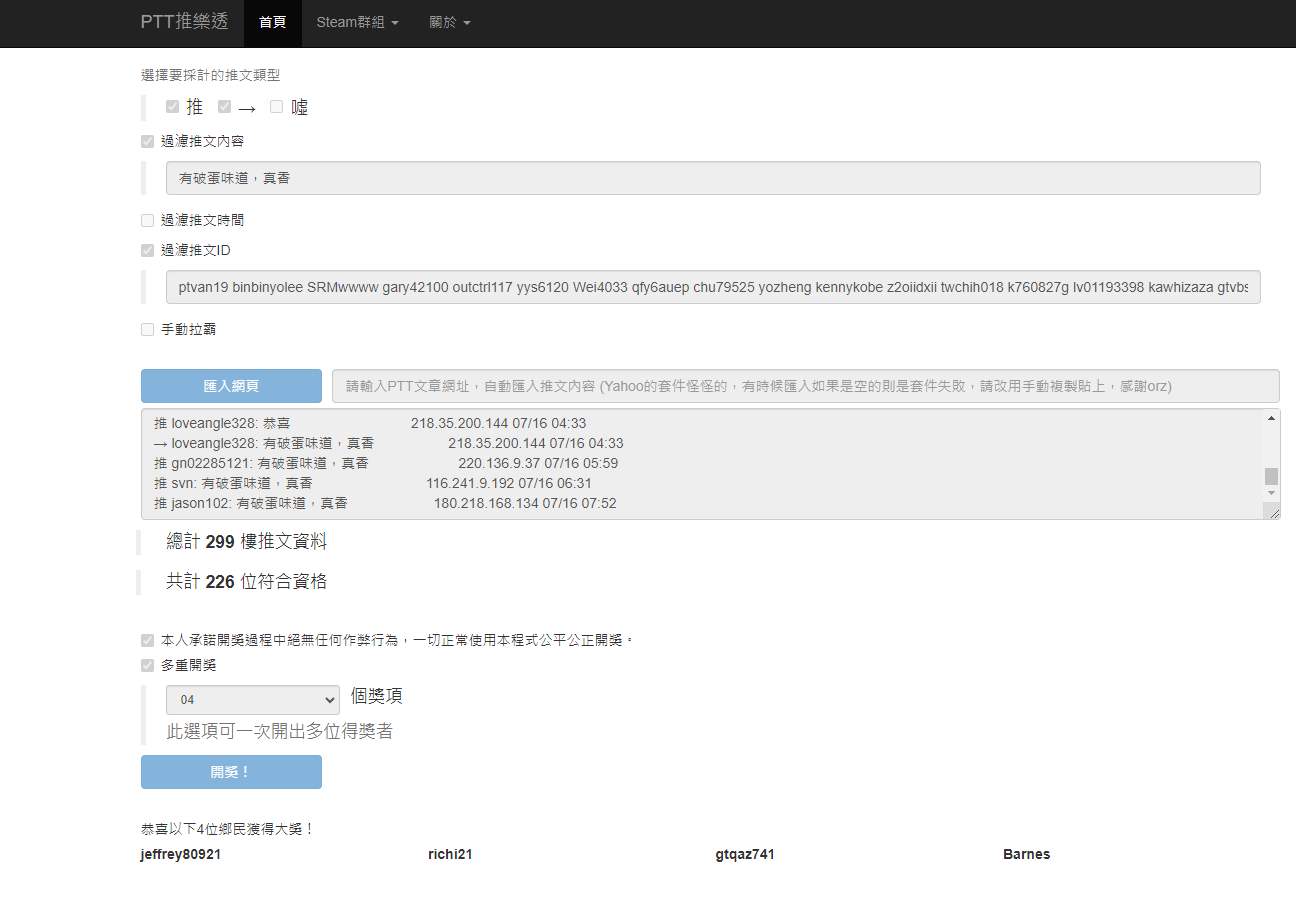Click winner name richi21
This screenshot has height=906, width=1301.
coord(450,854)
